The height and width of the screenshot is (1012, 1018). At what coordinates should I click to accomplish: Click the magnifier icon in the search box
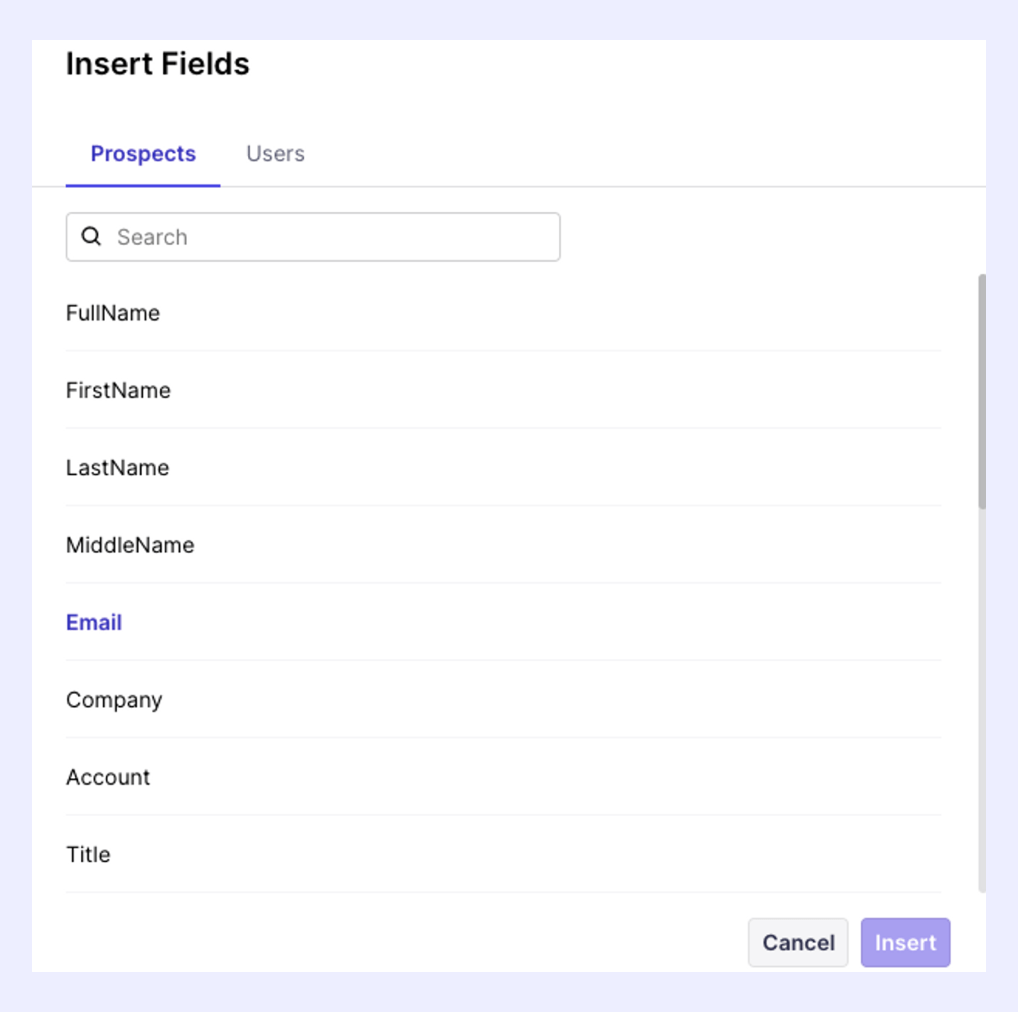91,237
